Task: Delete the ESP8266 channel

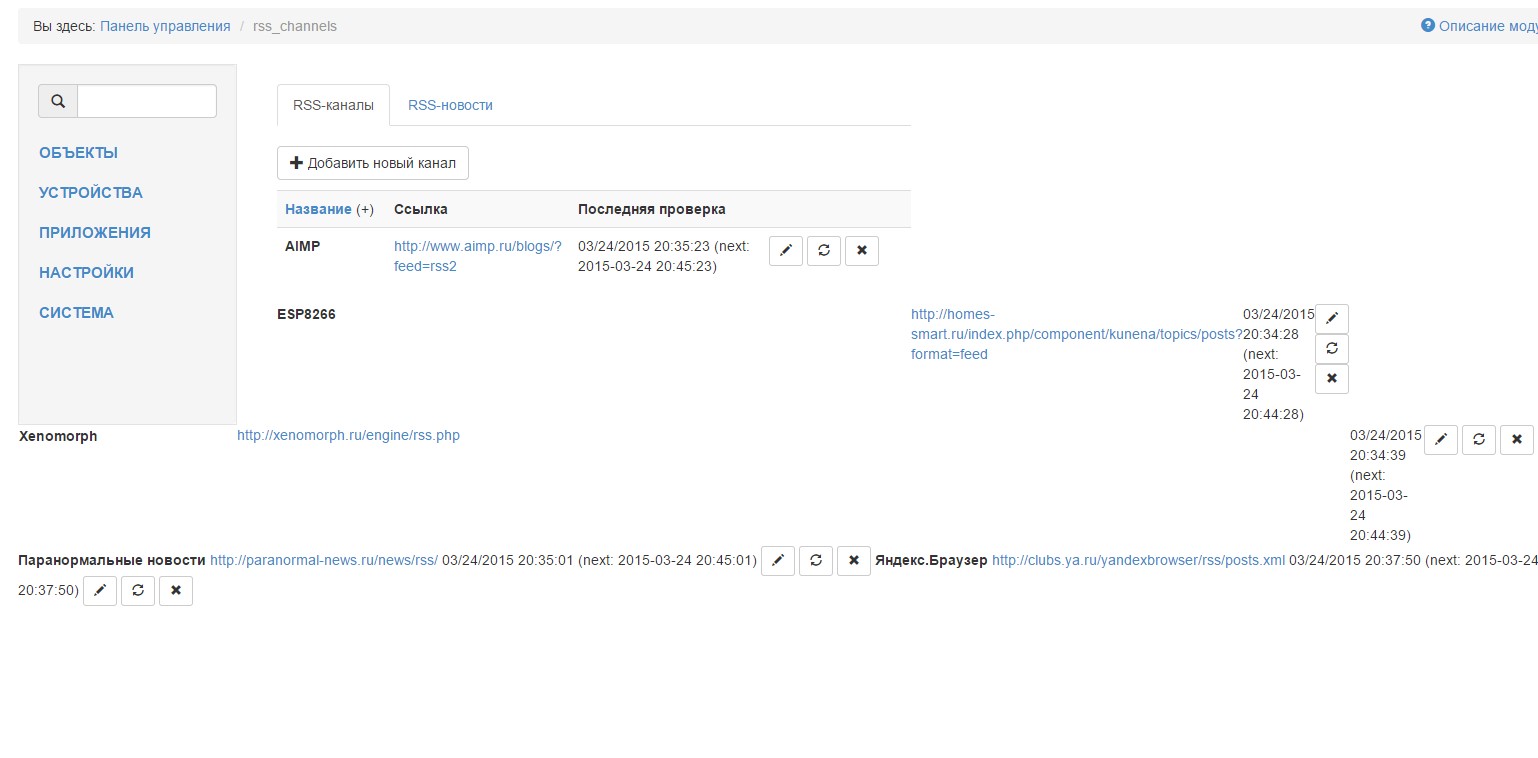Action: pyautogui.click(x=1331, y=378)
